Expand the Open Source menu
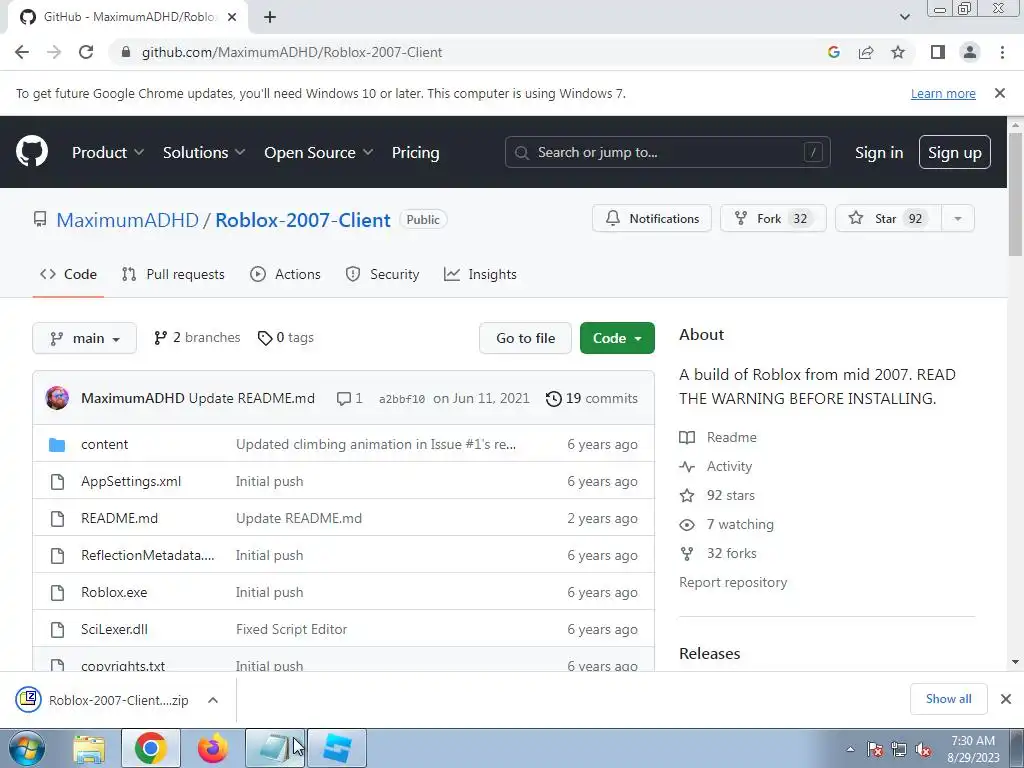Screen dimensions: 1024x768 coord(319,152)
